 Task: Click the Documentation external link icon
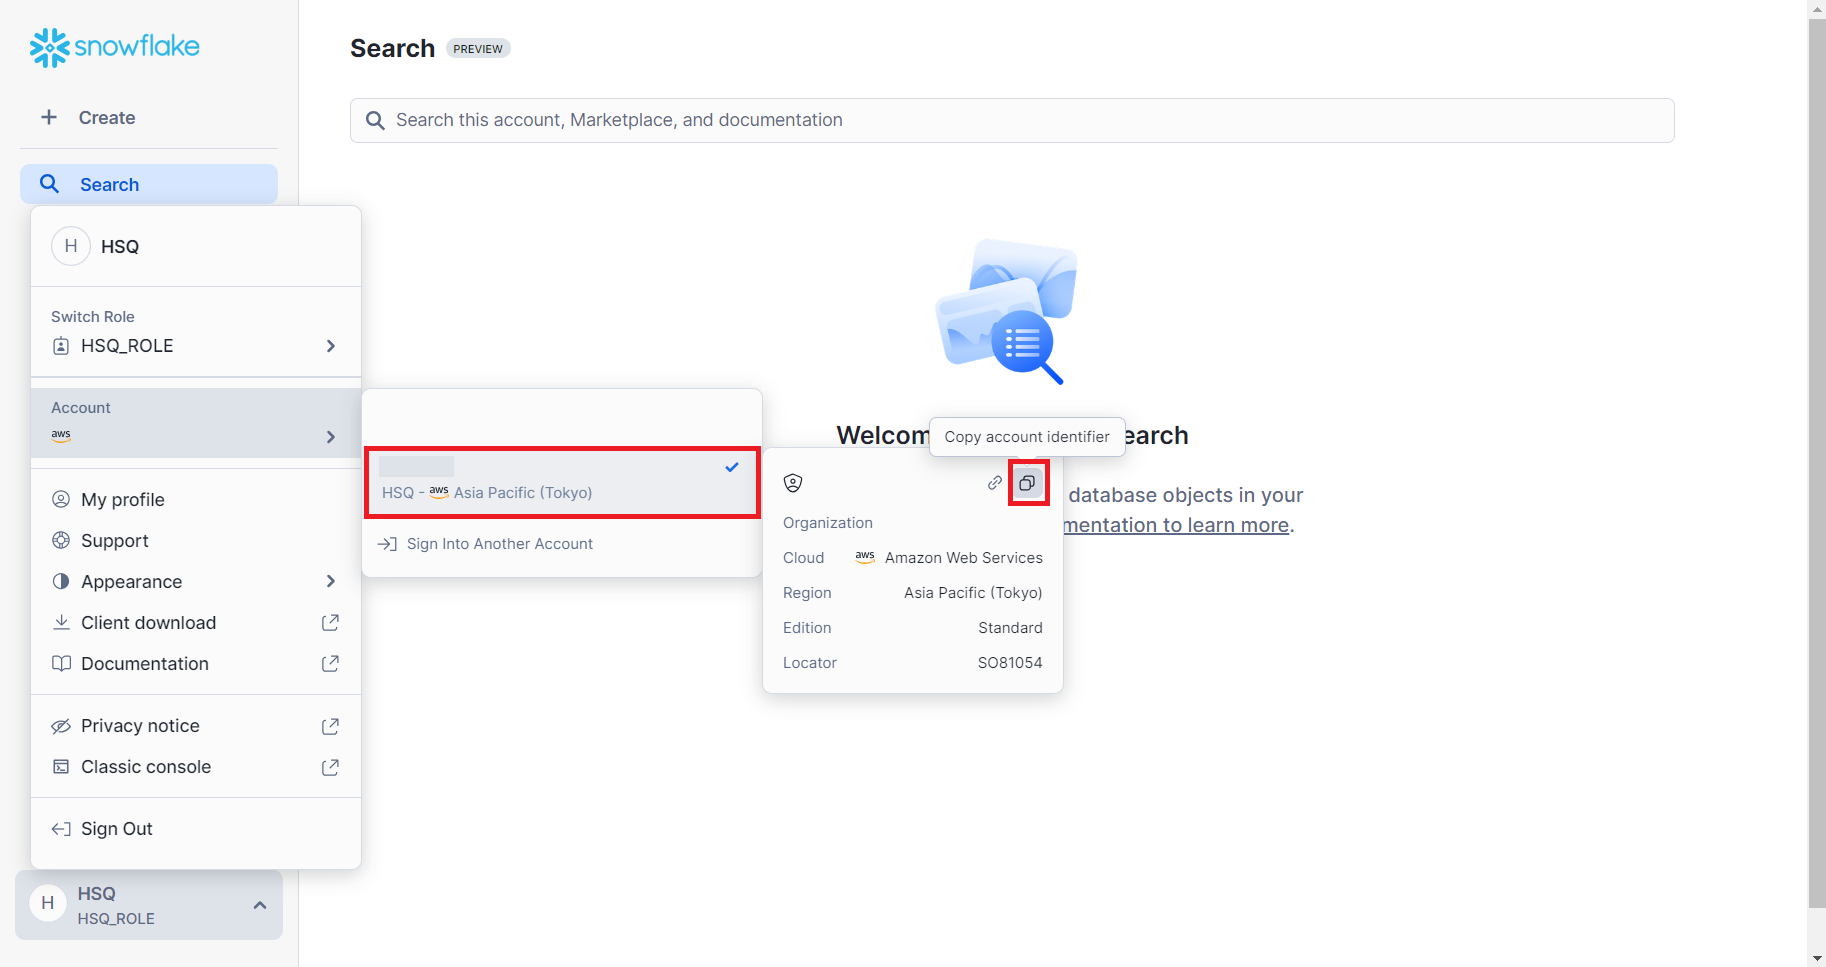(330, 664)
